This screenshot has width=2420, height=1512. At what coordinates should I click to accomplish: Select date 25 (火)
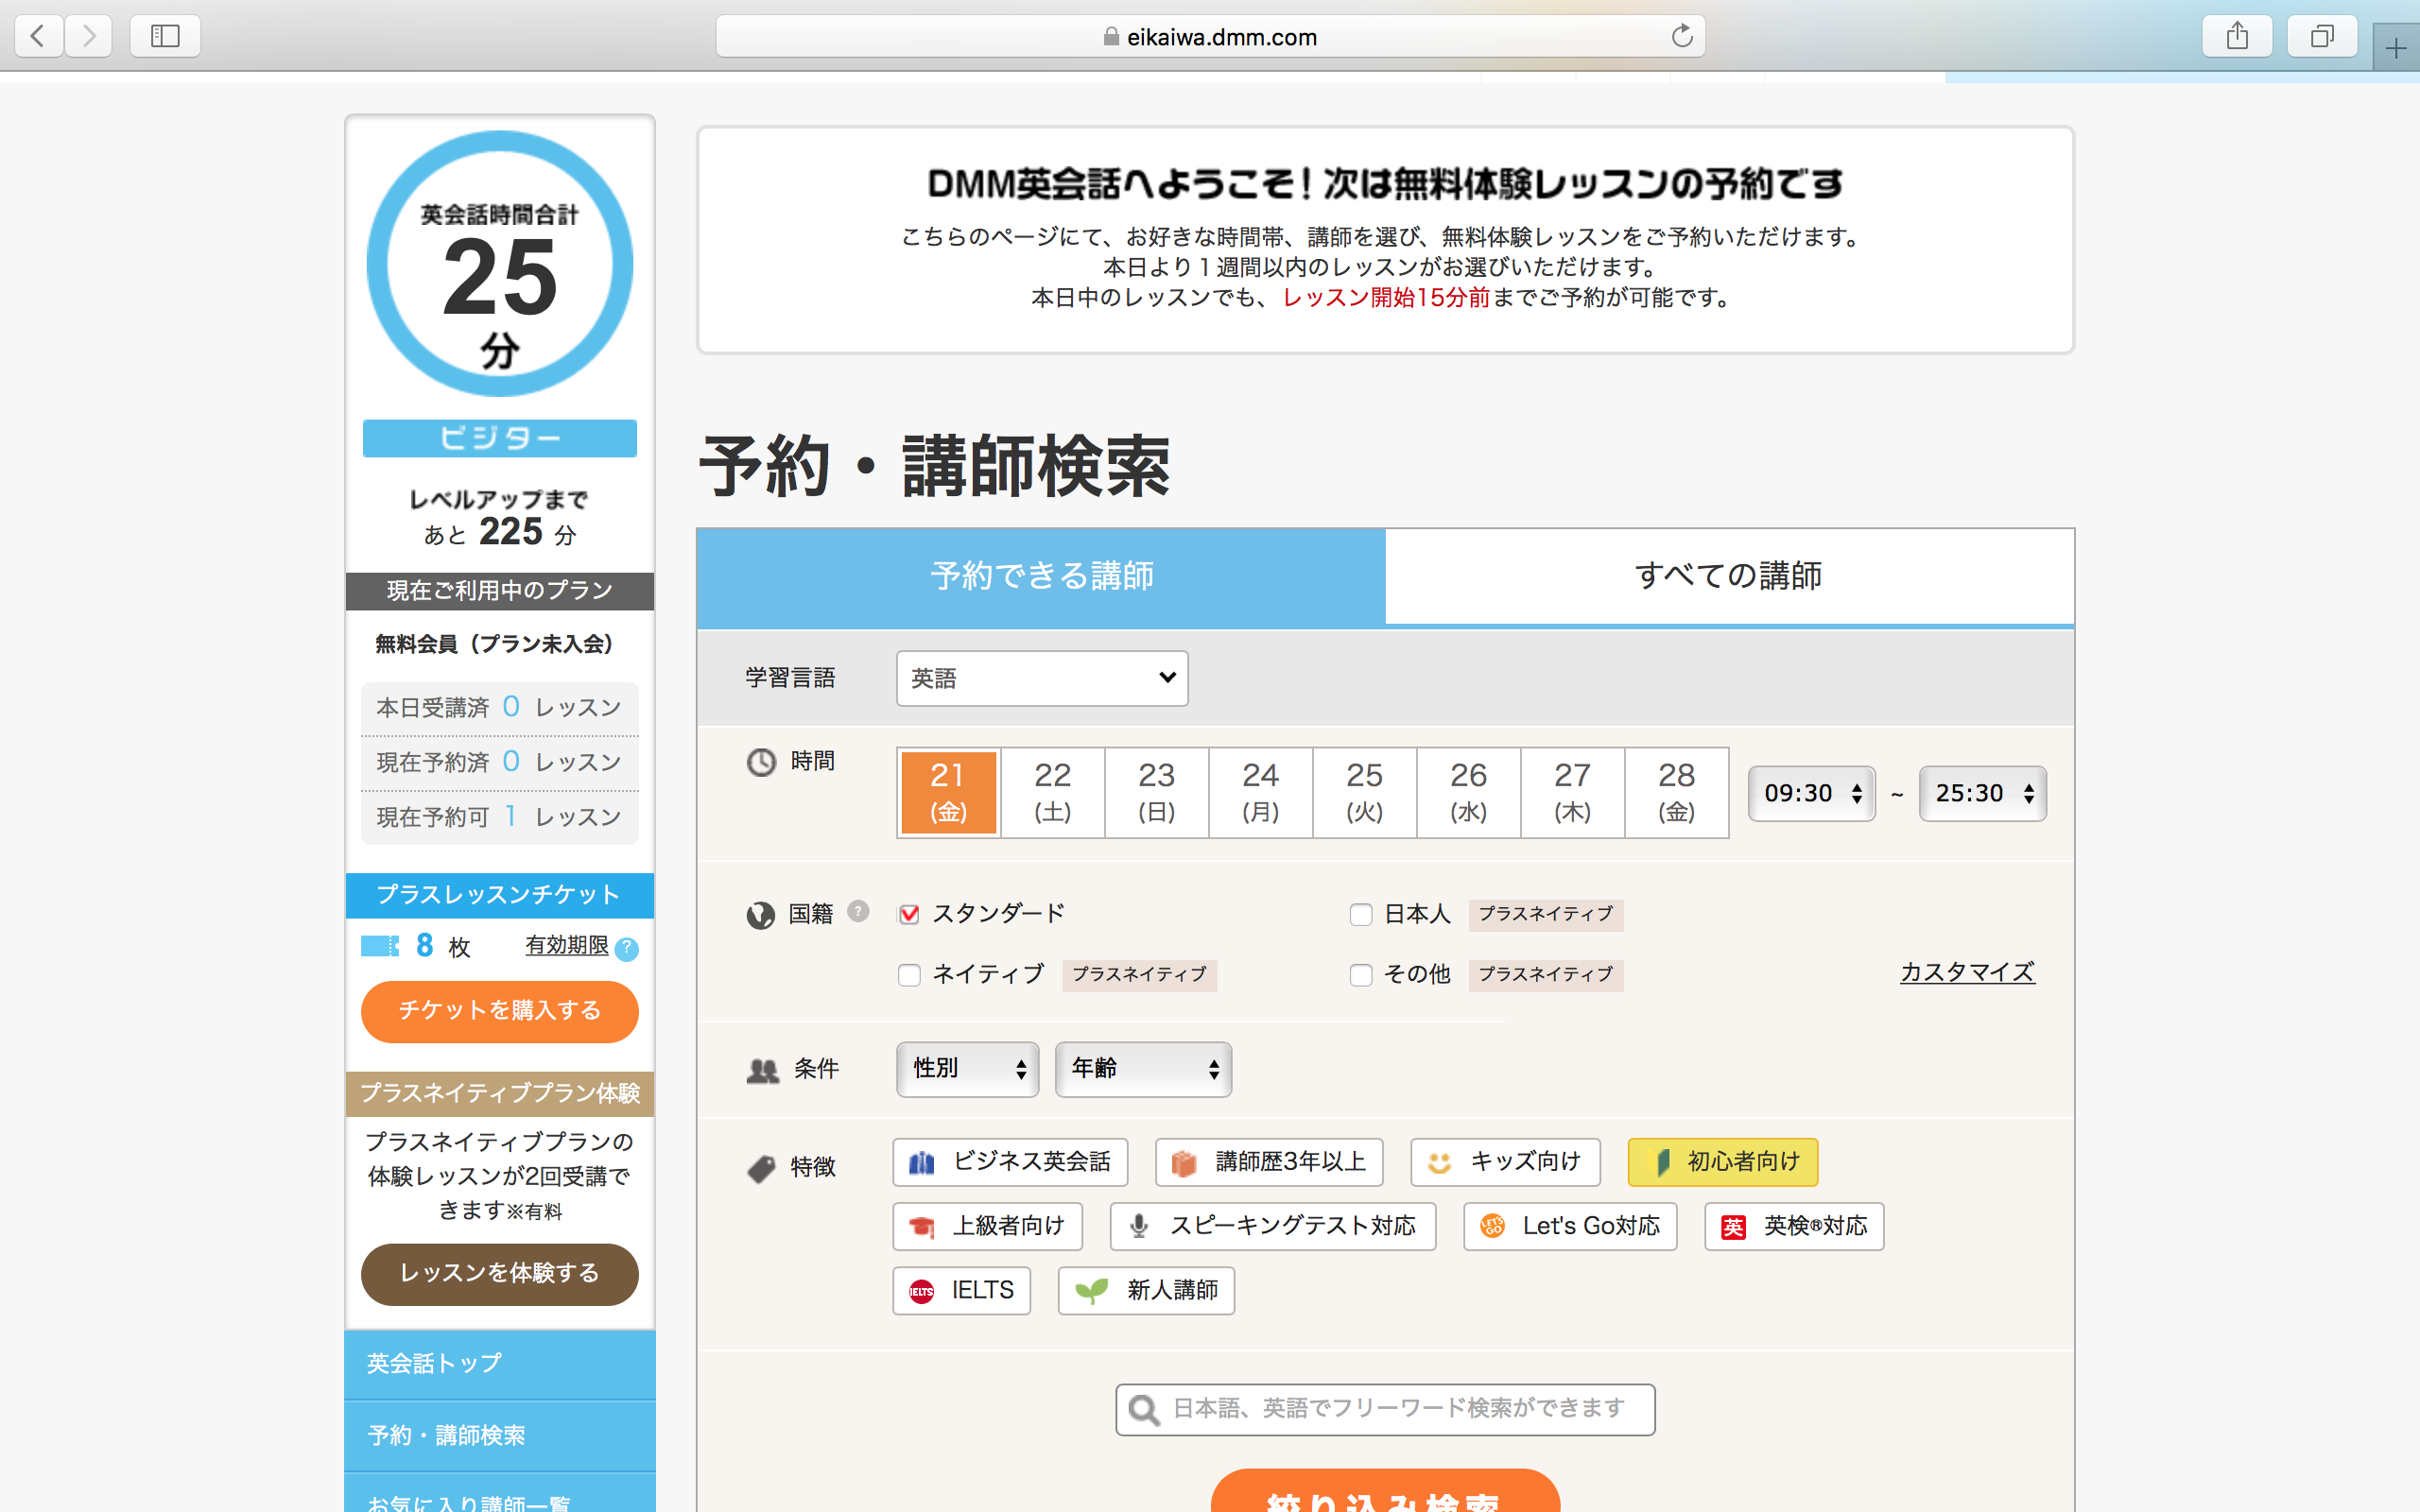coord(1365,792)
